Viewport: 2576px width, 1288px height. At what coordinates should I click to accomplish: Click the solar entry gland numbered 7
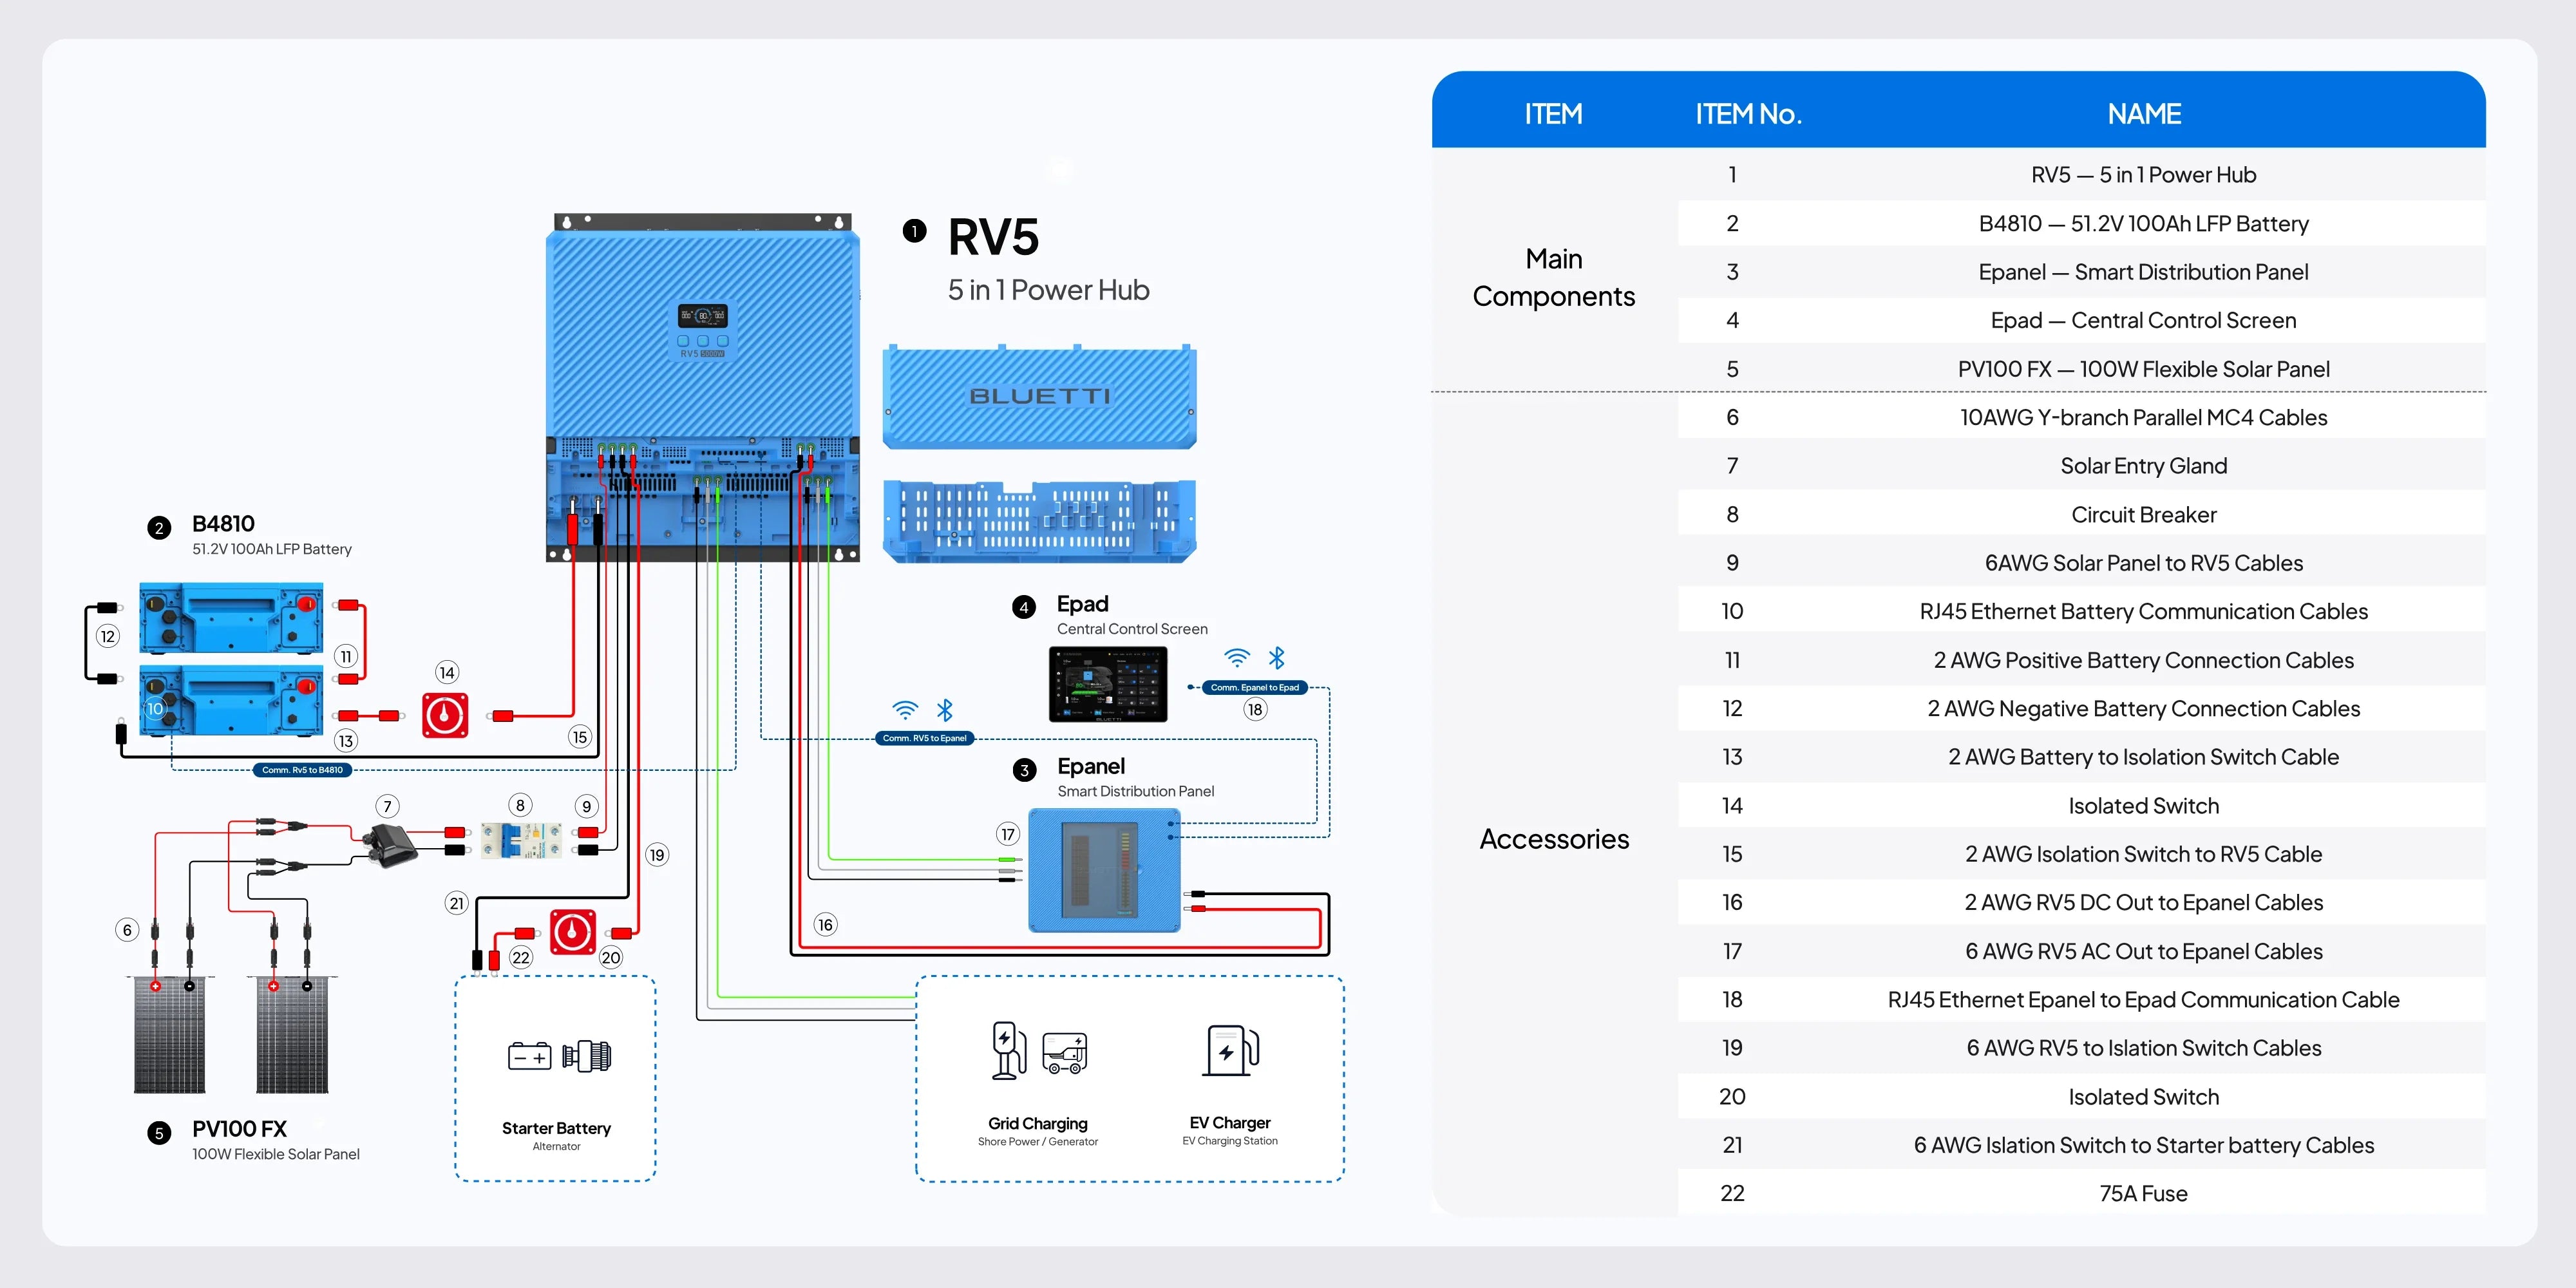389,845
